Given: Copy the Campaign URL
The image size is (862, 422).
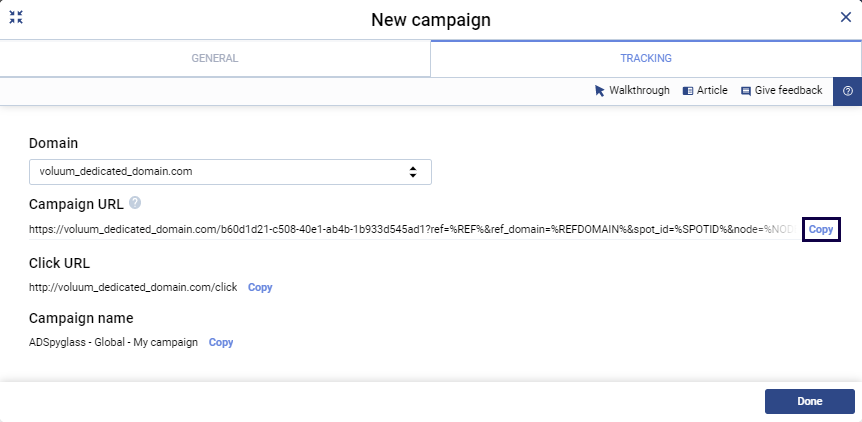Looking at the screenshot, I should click(x=821, y=229).
